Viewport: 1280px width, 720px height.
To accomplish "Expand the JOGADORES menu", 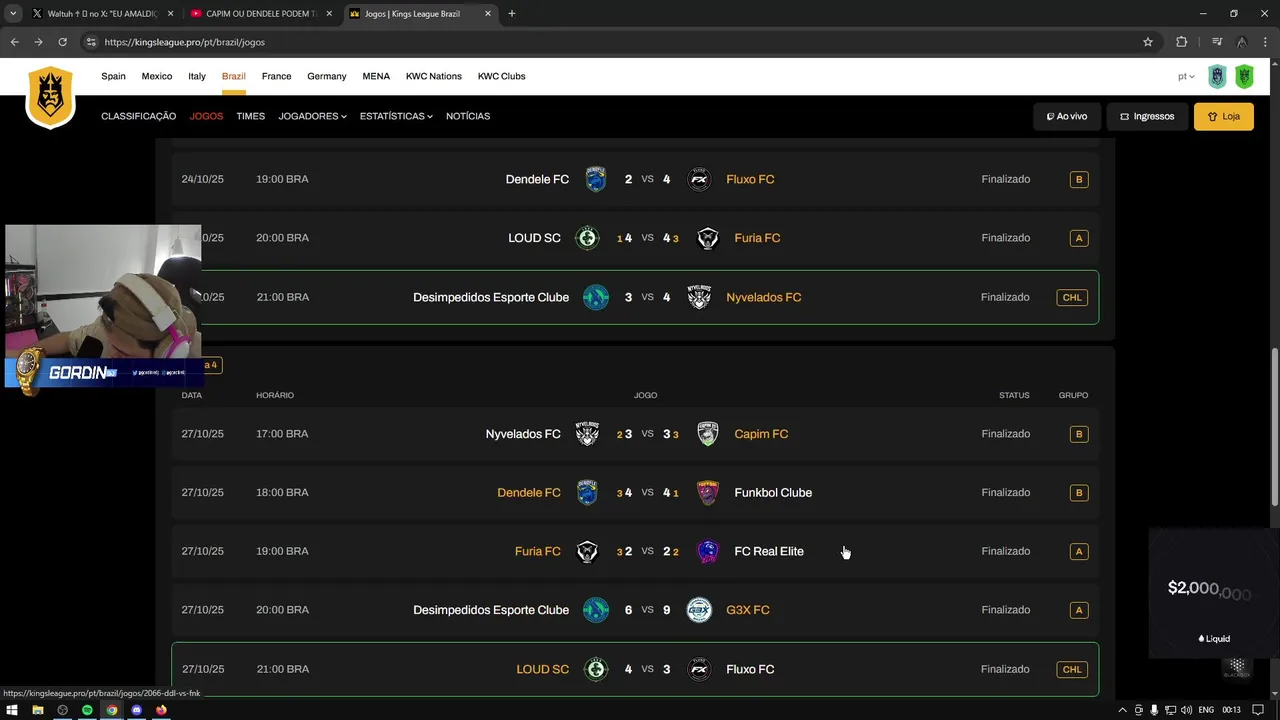I will click(312, 116).
